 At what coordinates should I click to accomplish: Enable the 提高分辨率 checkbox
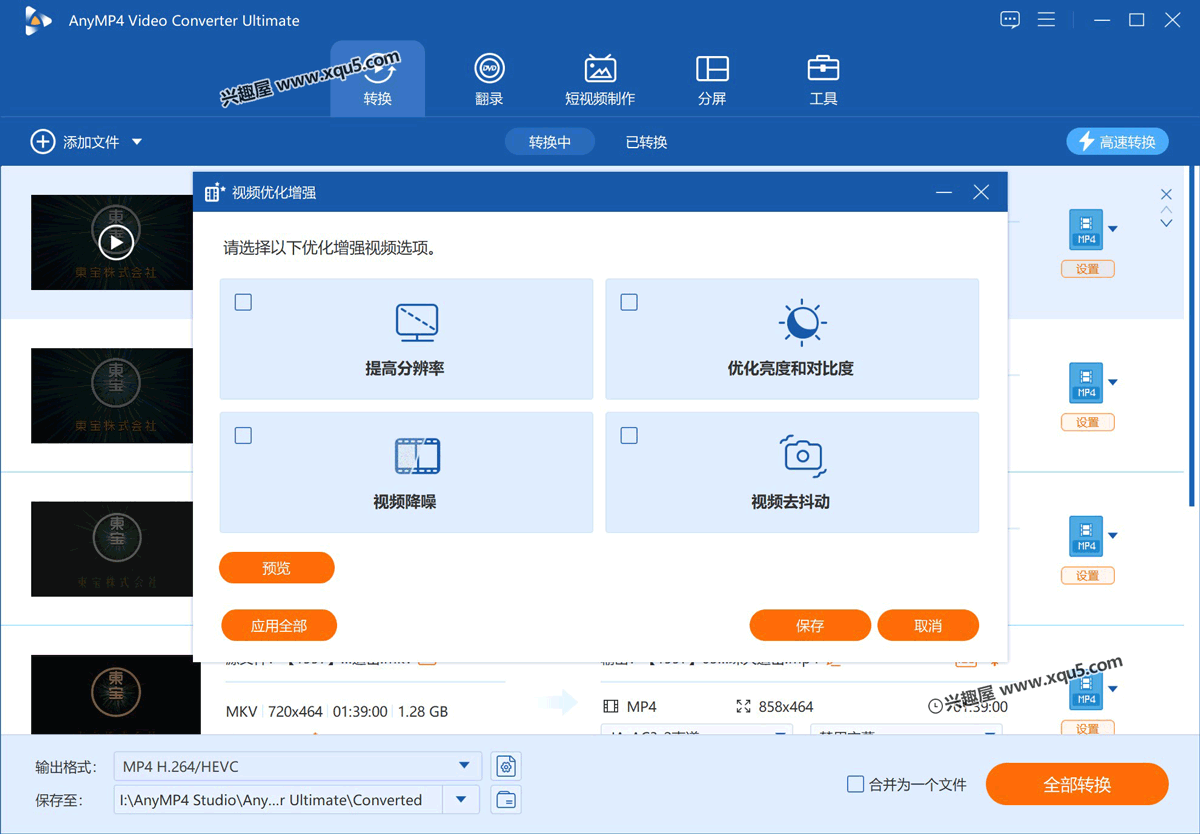[x=243, y=302]
